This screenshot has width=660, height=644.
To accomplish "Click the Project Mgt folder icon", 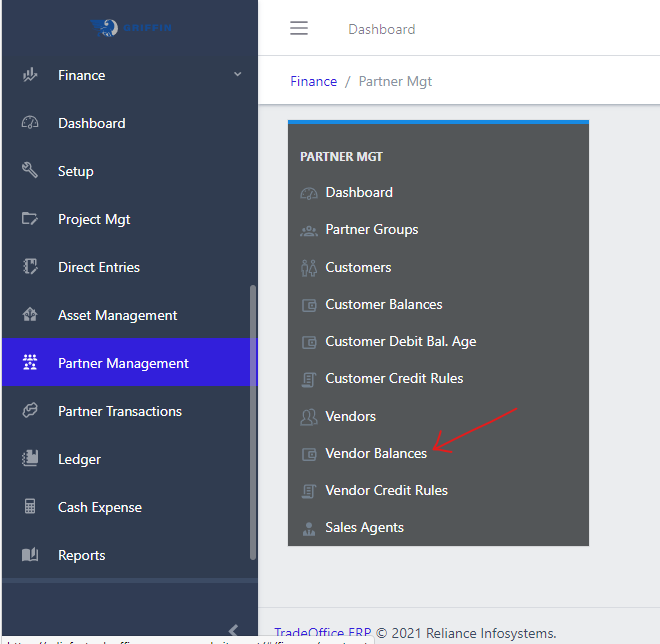I will [30, 219].
